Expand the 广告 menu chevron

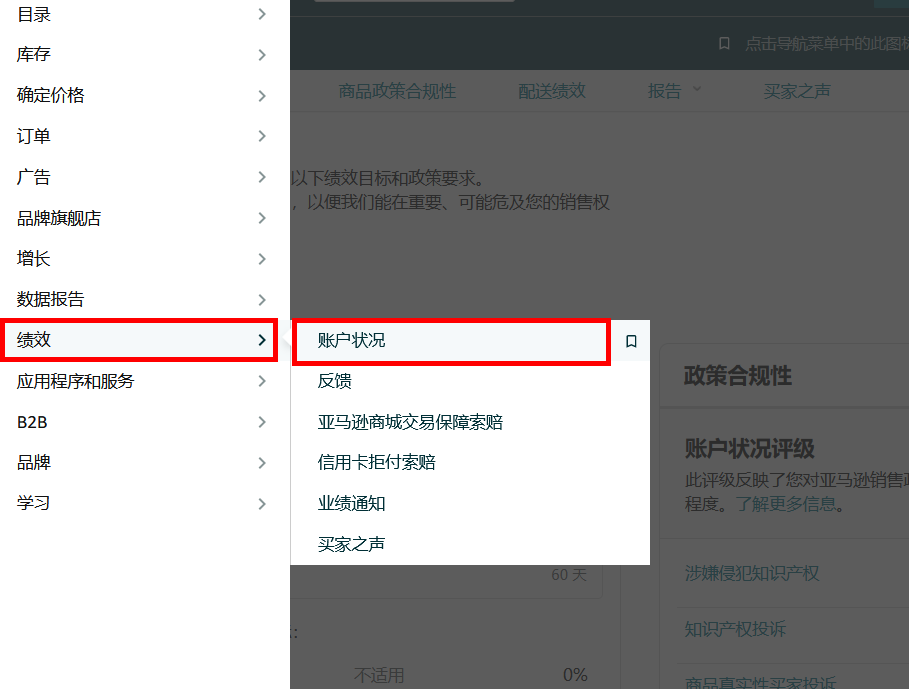tap(262, 177)
